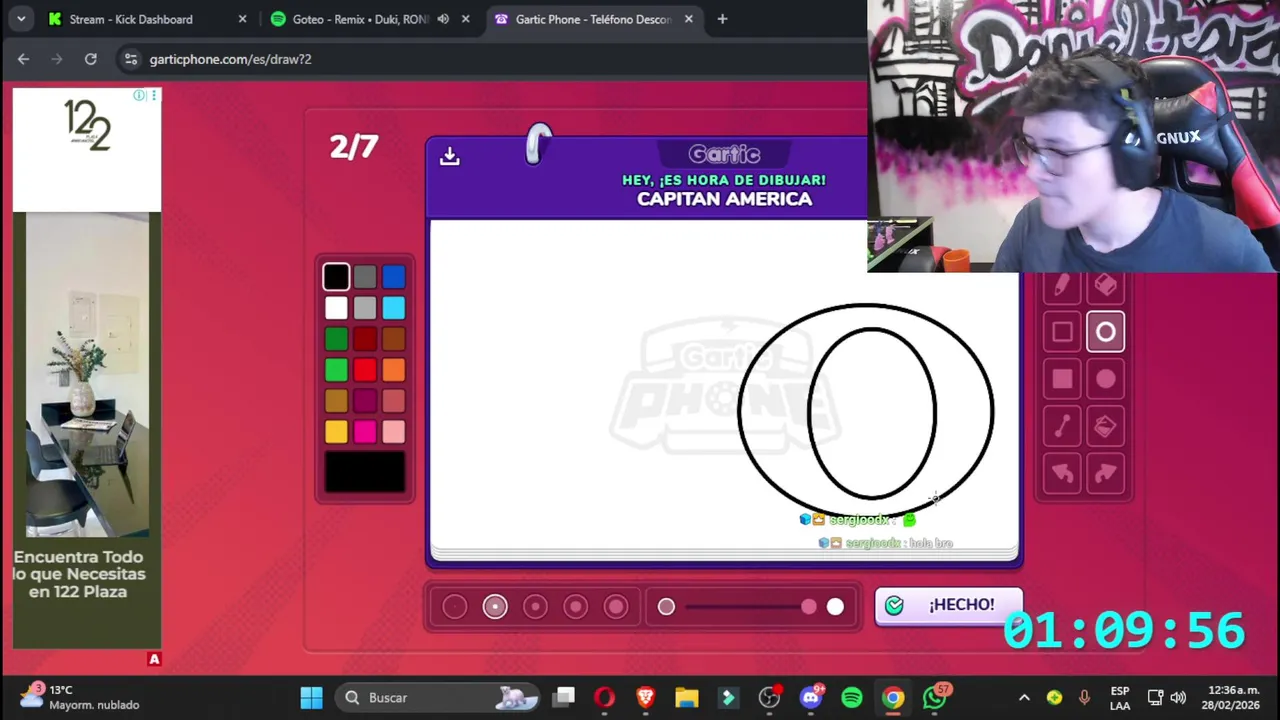Screen dimensions: 1280x720
Task: Pick the filled rectangle shape tool
Action: click(1062, 379)
